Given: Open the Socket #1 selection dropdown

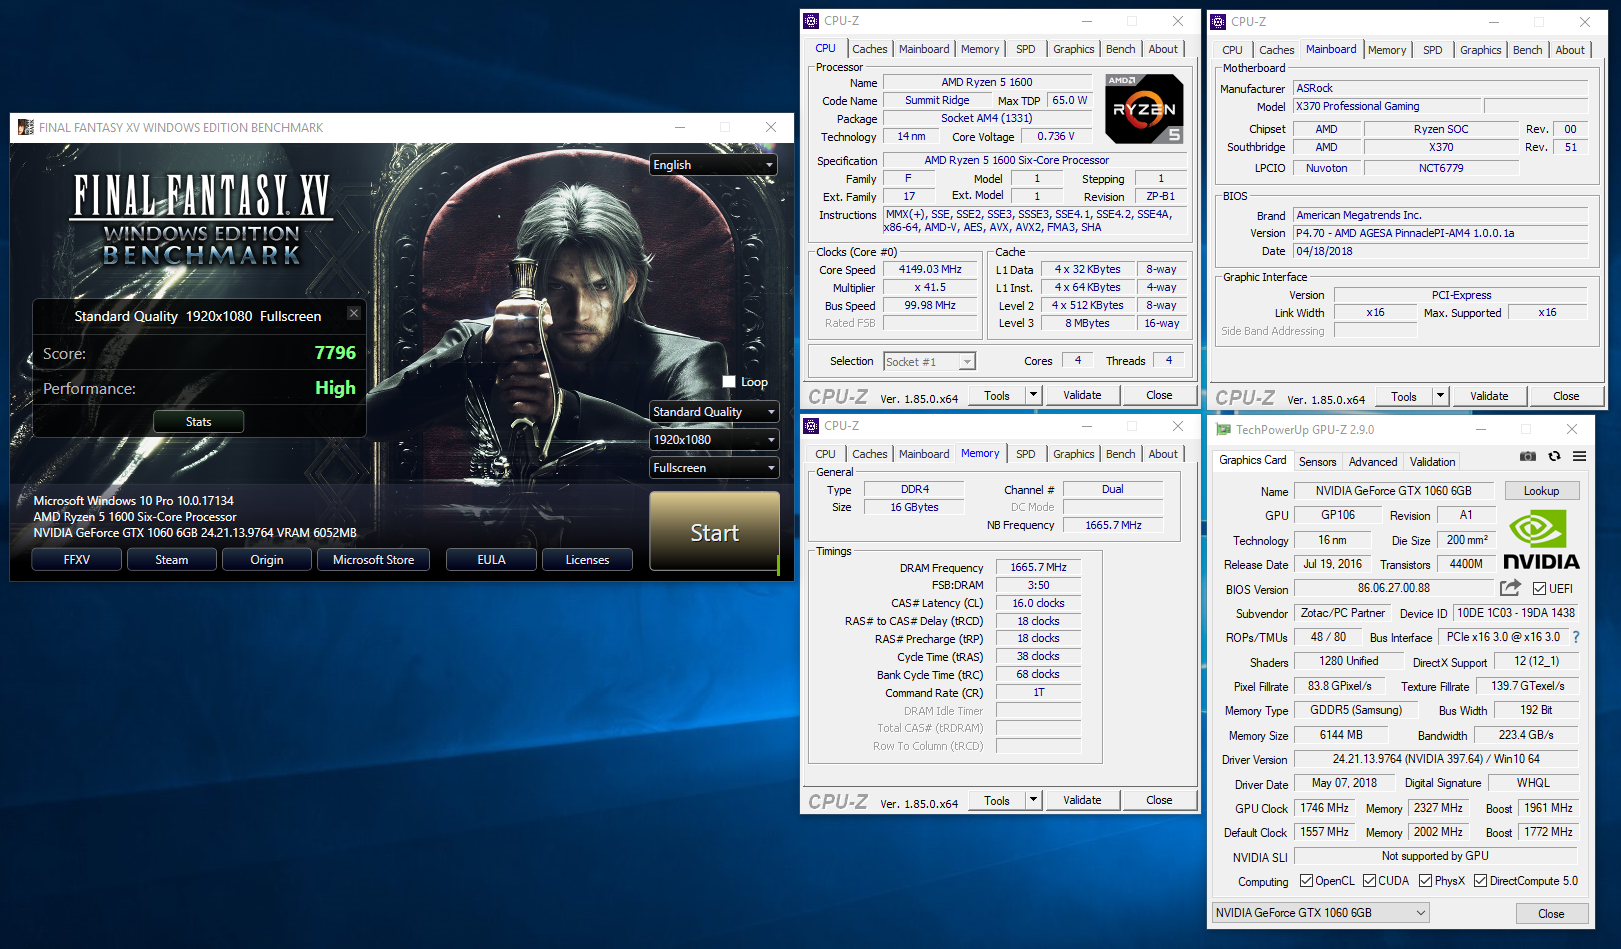Looking at the screenshot, I should (929, 361).
